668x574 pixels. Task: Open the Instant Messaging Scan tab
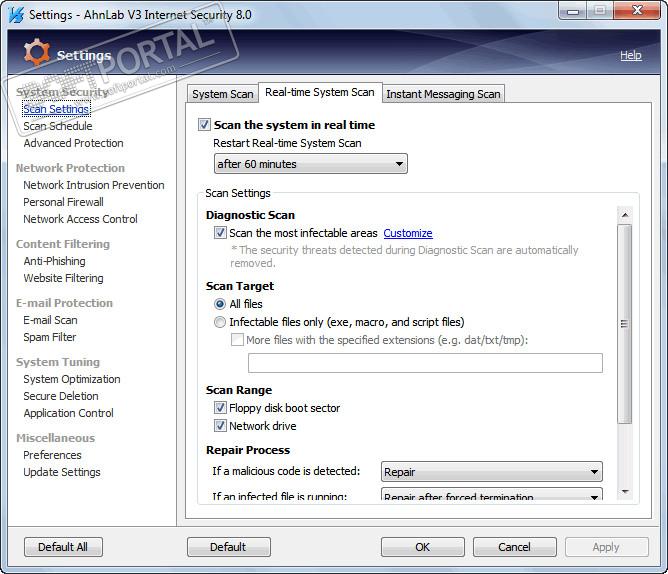point(443,94)
